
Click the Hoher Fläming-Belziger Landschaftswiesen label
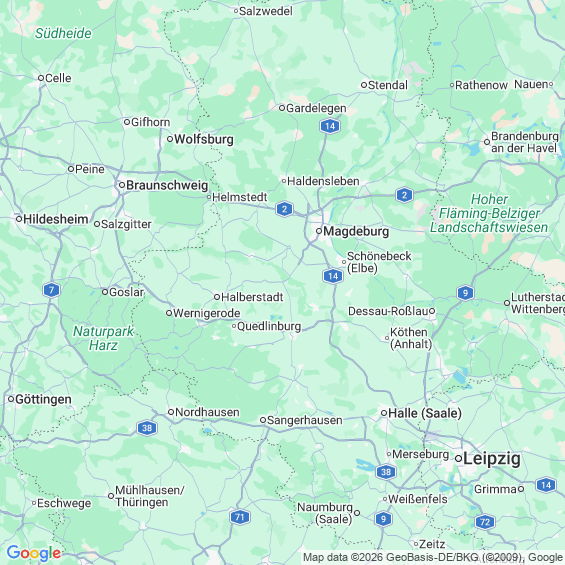[489, 213]
